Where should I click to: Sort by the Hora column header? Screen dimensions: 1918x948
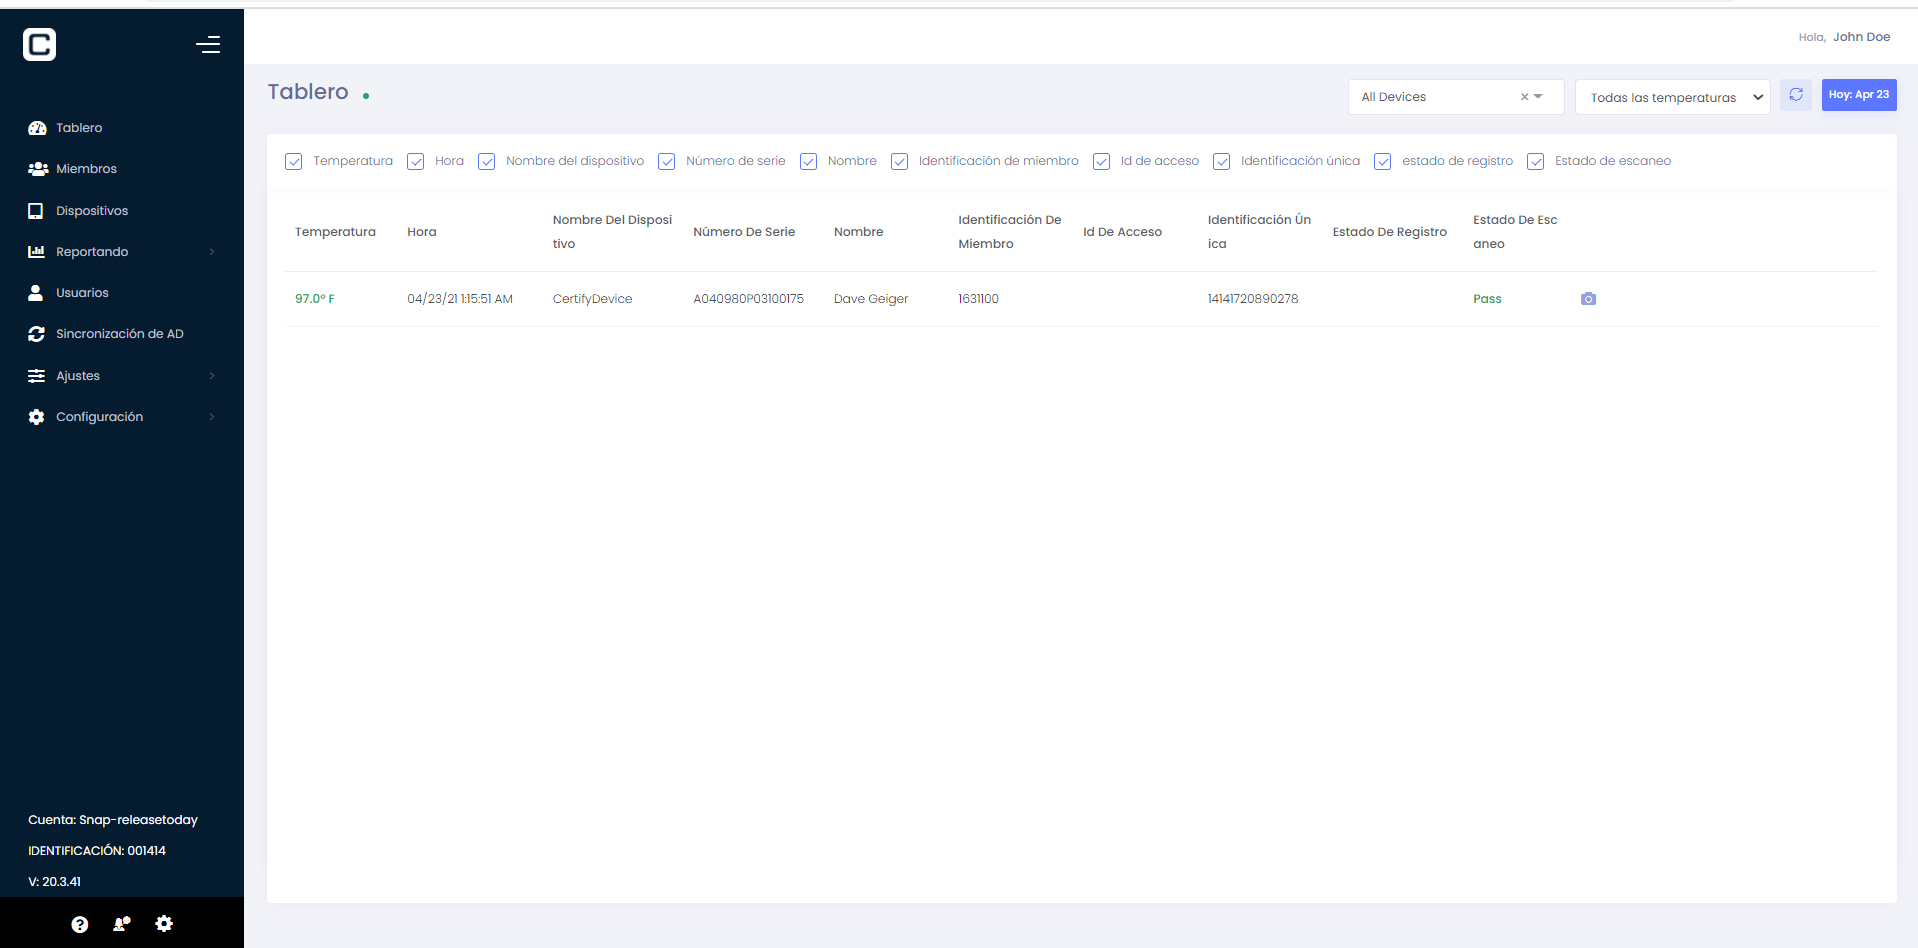click(x=422, y=232)
